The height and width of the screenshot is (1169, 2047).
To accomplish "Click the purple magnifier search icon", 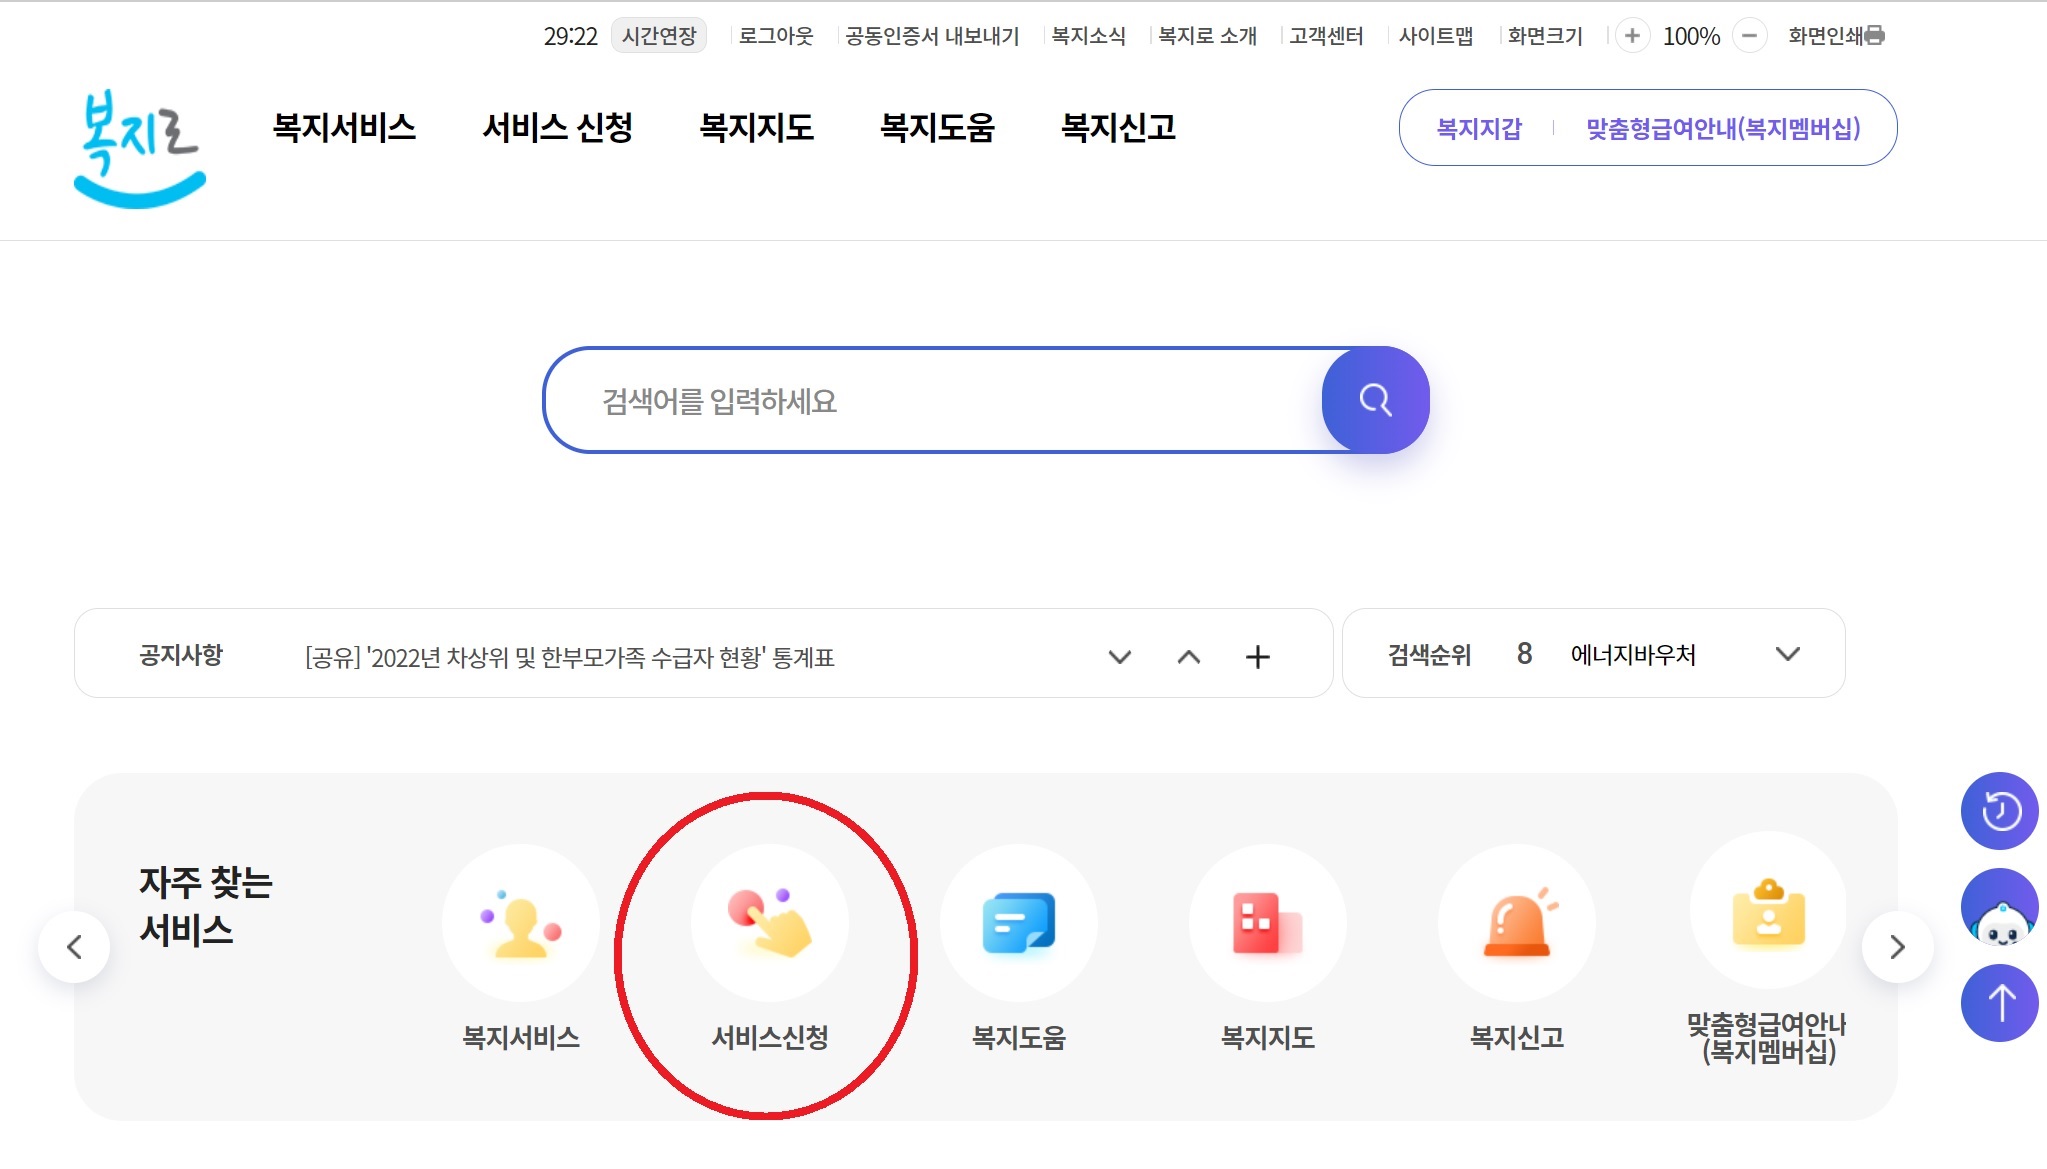I will [1376, 399].
